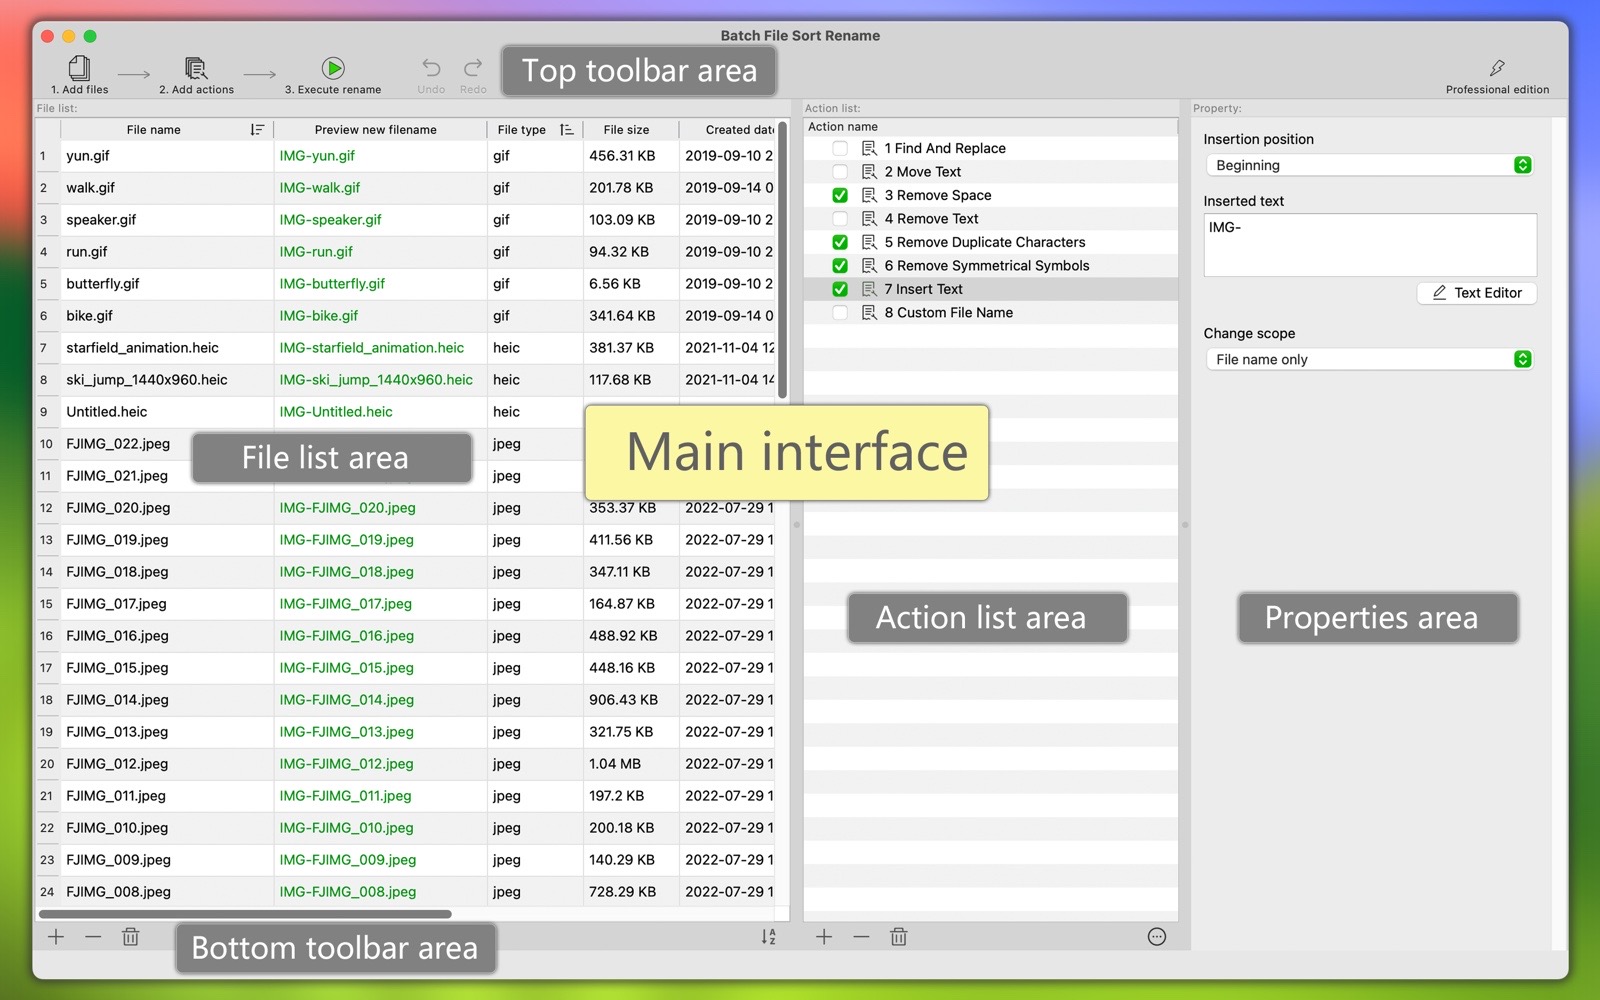Click the file list horizontal scrollbar
1600x1000 pixels.
click(245, 914)
